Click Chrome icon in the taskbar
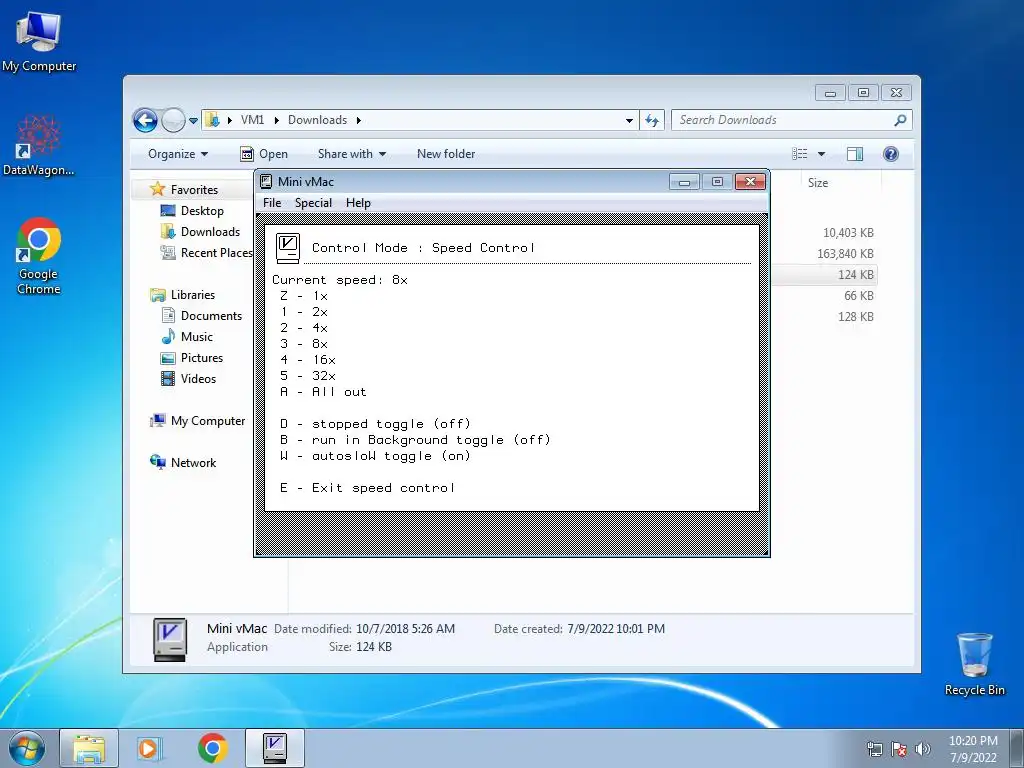The image size is (1024, 768). (213, 748)
